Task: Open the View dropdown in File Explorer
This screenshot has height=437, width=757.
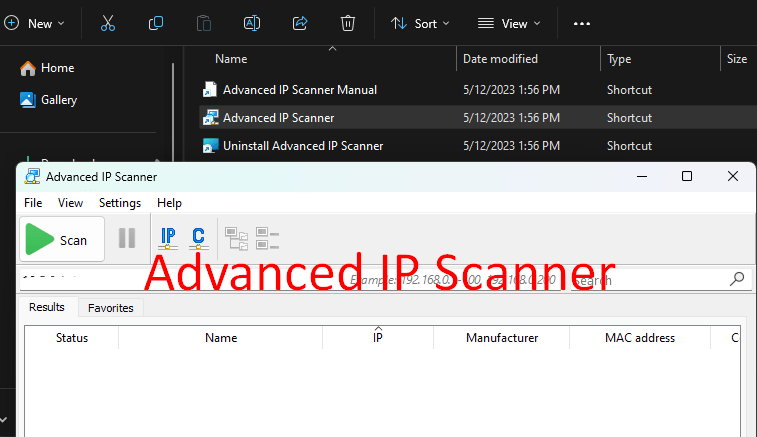Action: point(509,23)
